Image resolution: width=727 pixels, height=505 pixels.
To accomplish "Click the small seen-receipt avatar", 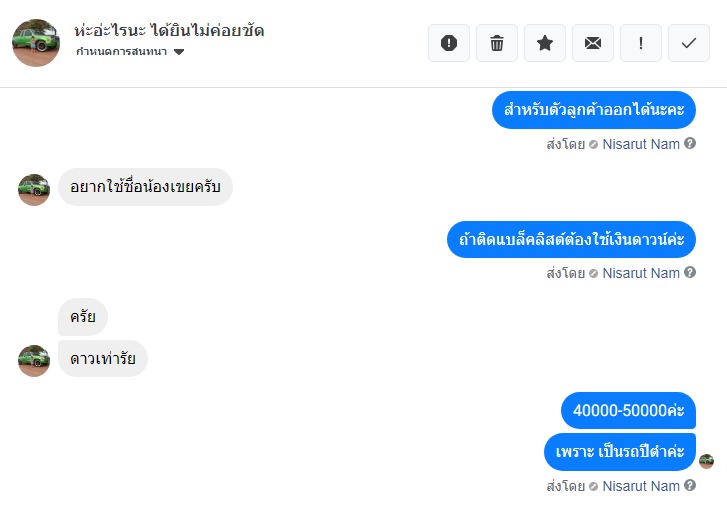I will click(x=706, y=461).
